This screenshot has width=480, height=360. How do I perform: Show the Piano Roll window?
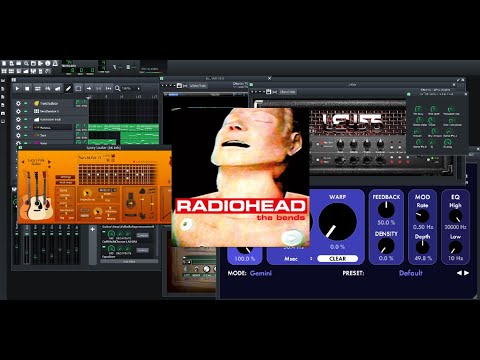tap(19, 71)
